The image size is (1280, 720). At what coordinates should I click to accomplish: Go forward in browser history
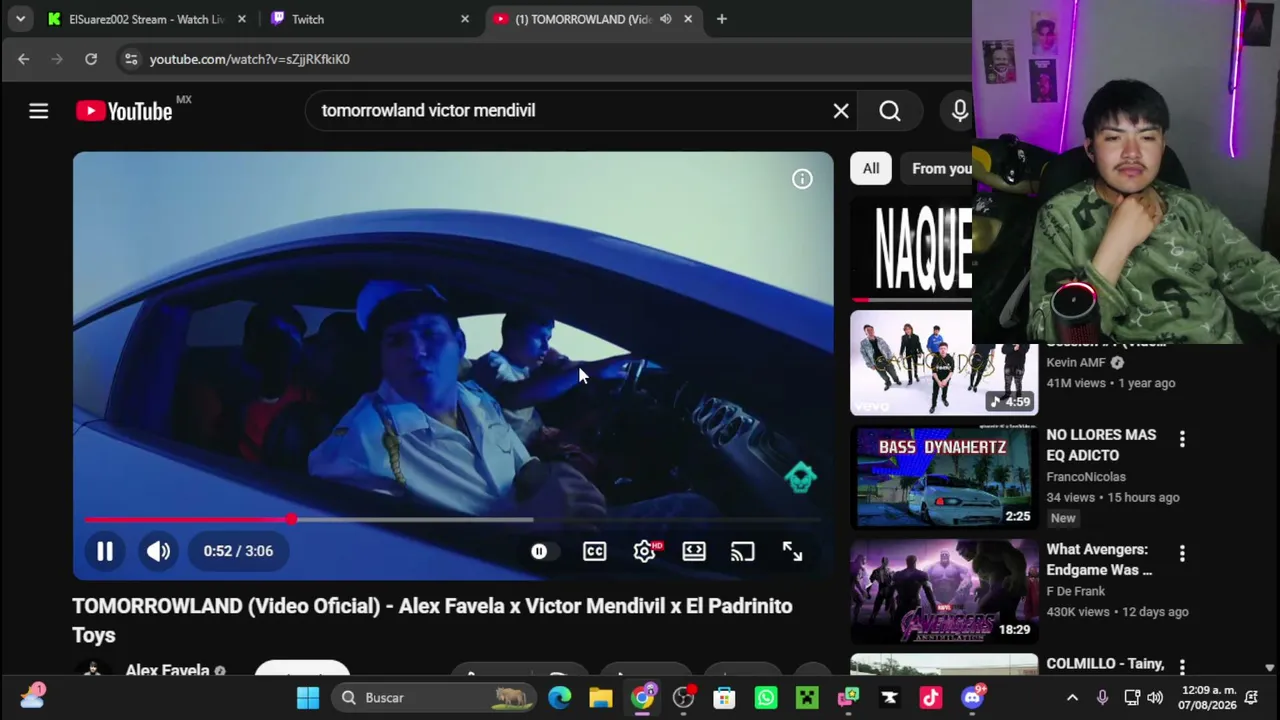point(57,59)
